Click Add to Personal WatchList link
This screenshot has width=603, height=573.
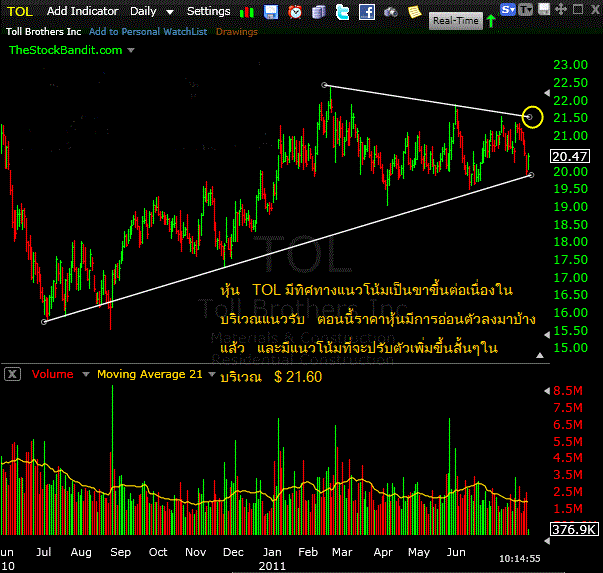pos(148,32)
